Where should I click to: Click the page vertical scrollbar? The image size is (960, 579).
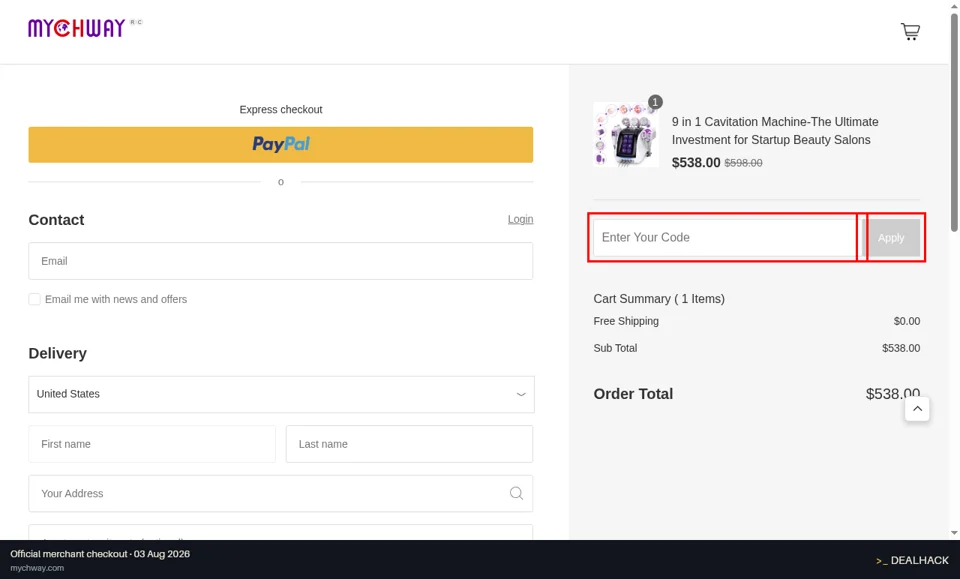pos(954,122)
